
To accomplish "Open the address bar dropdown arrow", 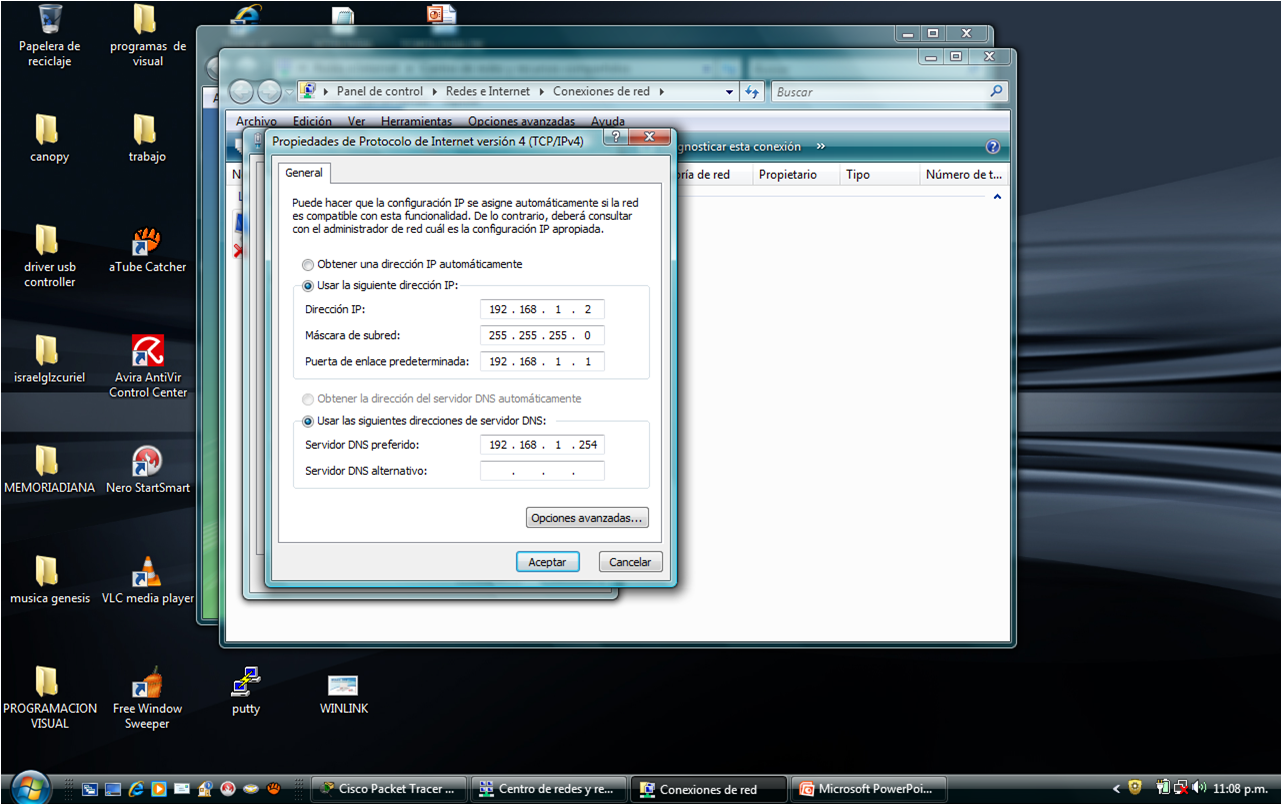I will [727, 91].
